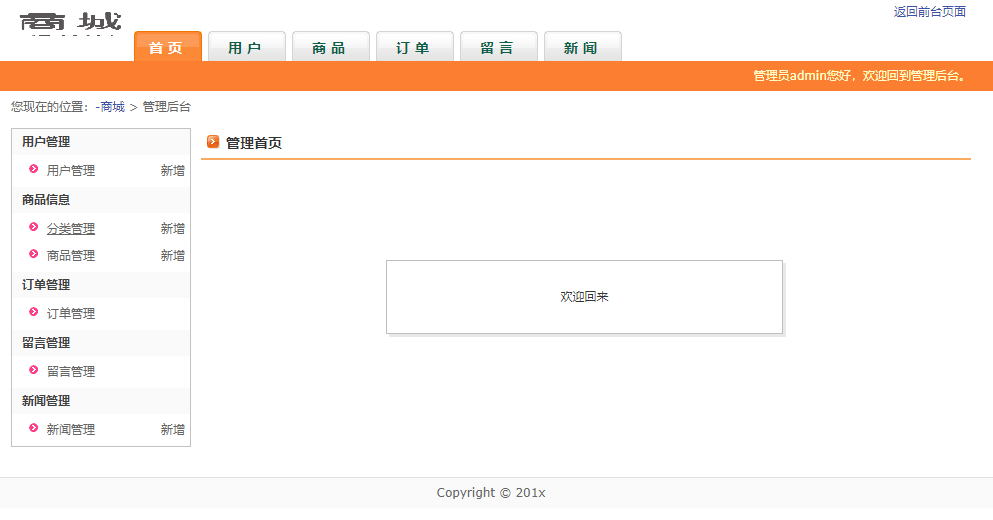The image size is (993, 520).
Task: Open the 订单管理 sidebar link
Action: click(x=71, y=314)
